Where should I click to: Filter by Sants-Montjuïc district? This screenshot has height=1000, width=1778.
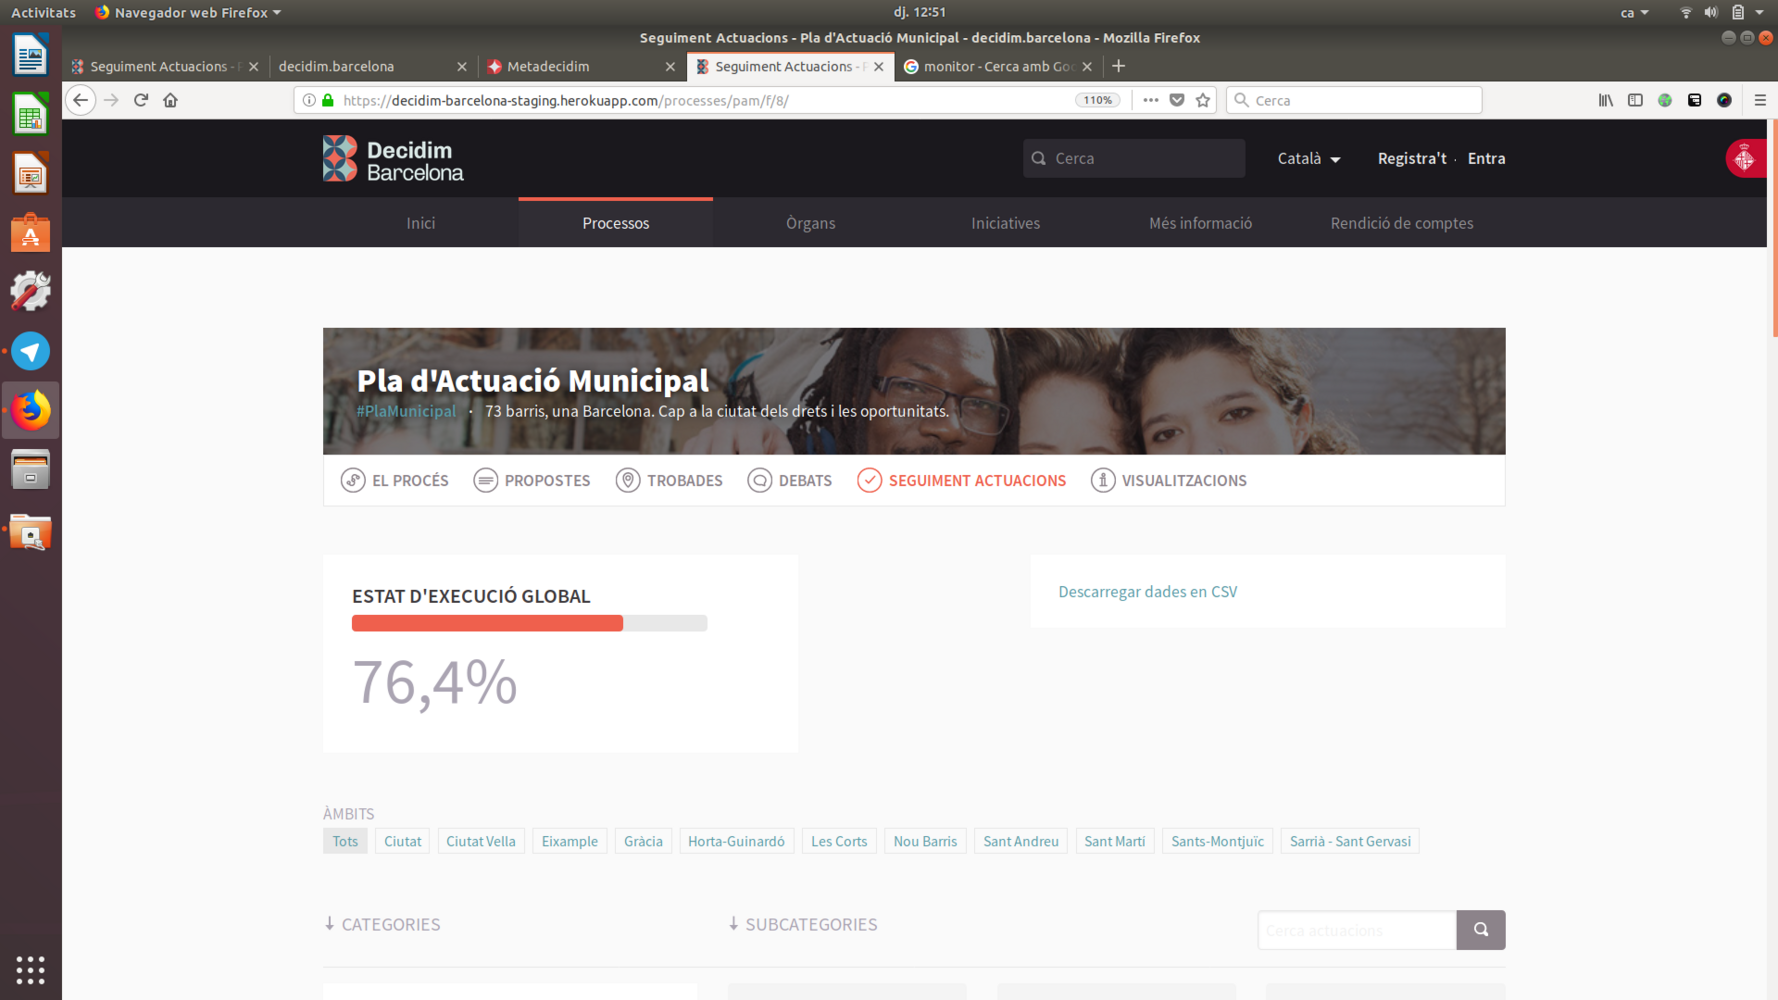[x=1217, y=841]
